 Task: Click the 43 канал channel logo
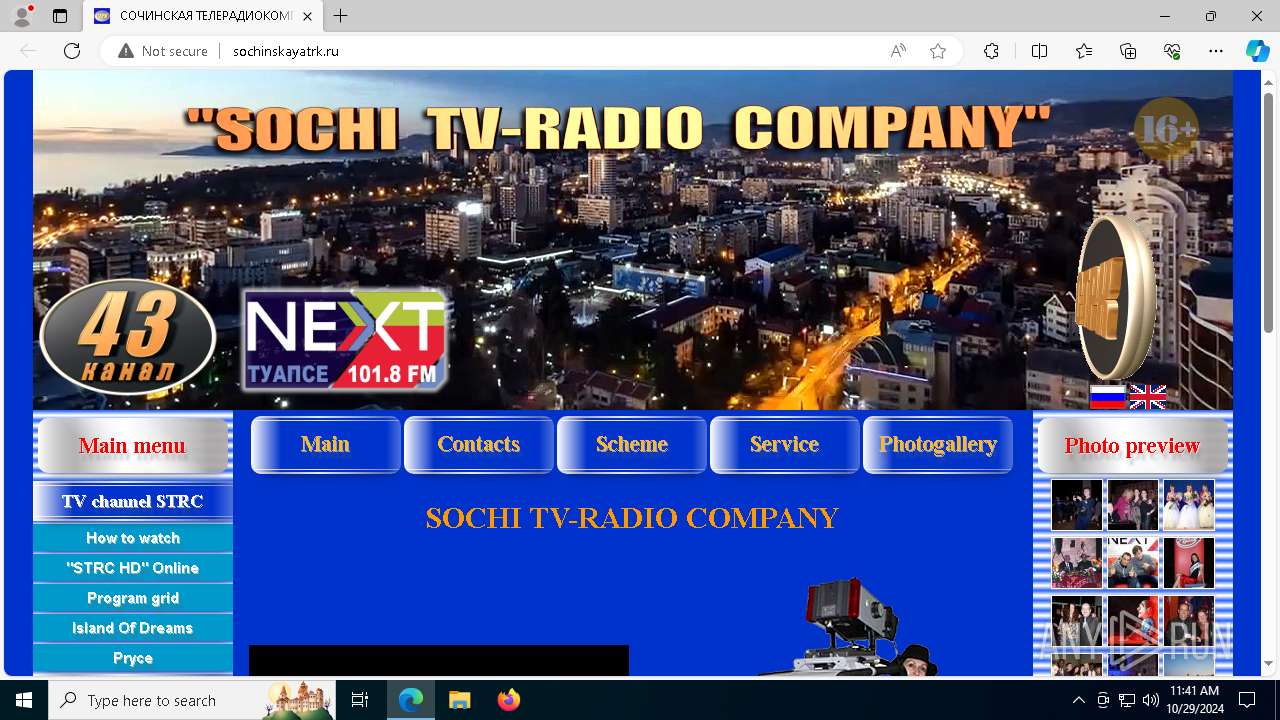(127, 336)
